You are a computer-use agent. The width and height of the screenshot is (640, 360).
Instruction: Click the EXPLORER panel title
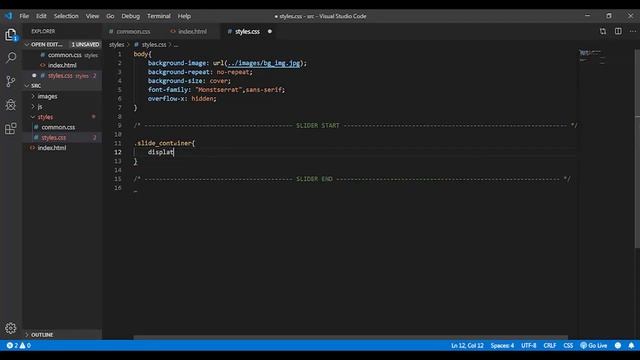43,31
